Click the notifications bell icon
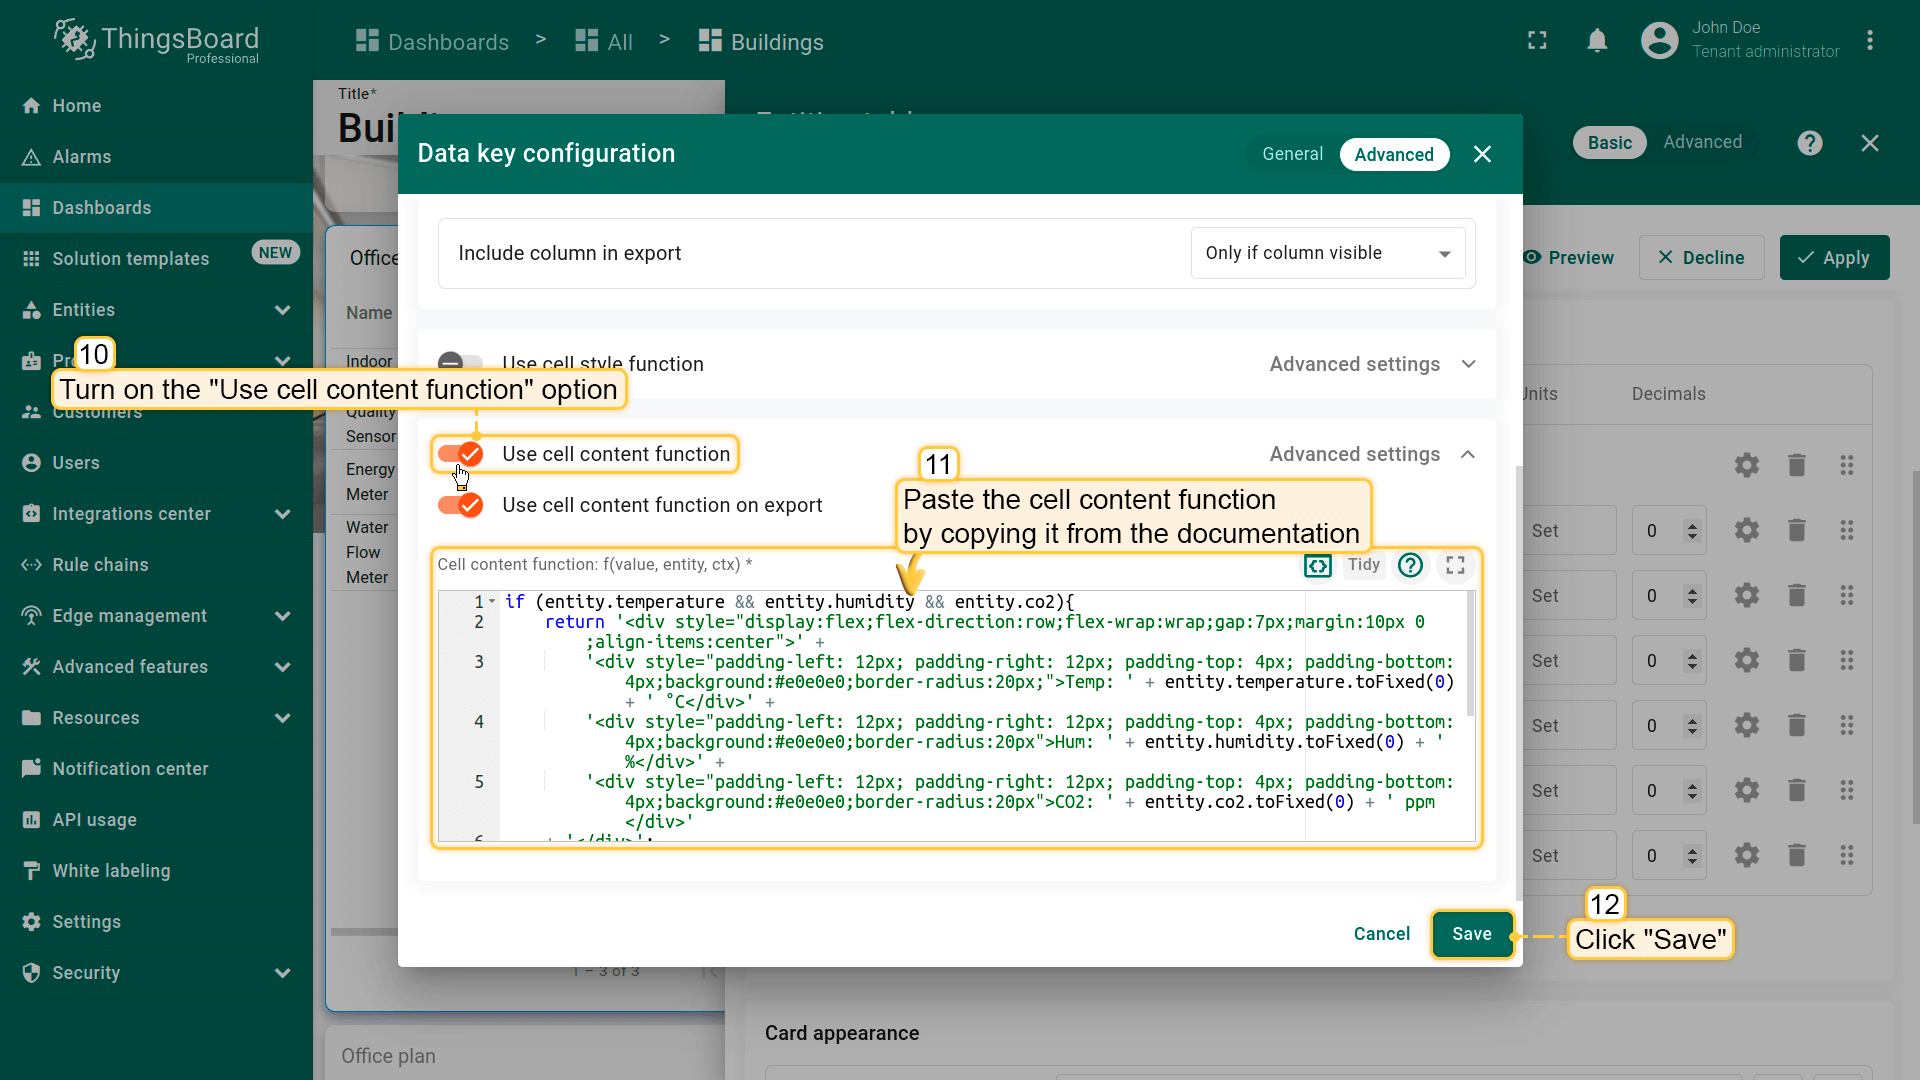This screenshot has height=1080, width=1920. [1597, 41]
